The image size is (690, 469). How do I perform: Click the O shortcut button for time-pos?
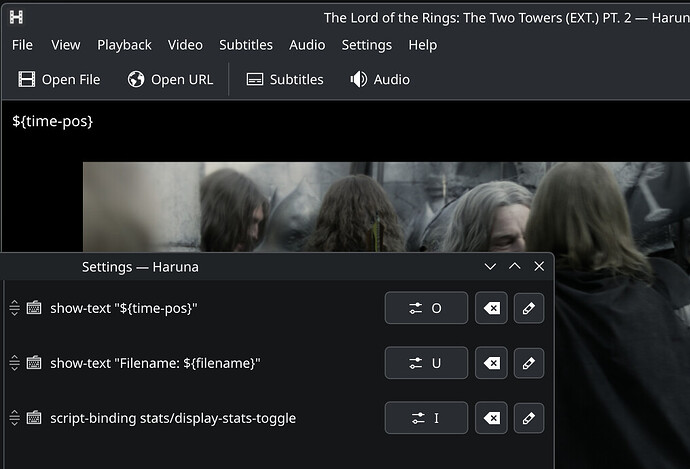coord(426,309)
